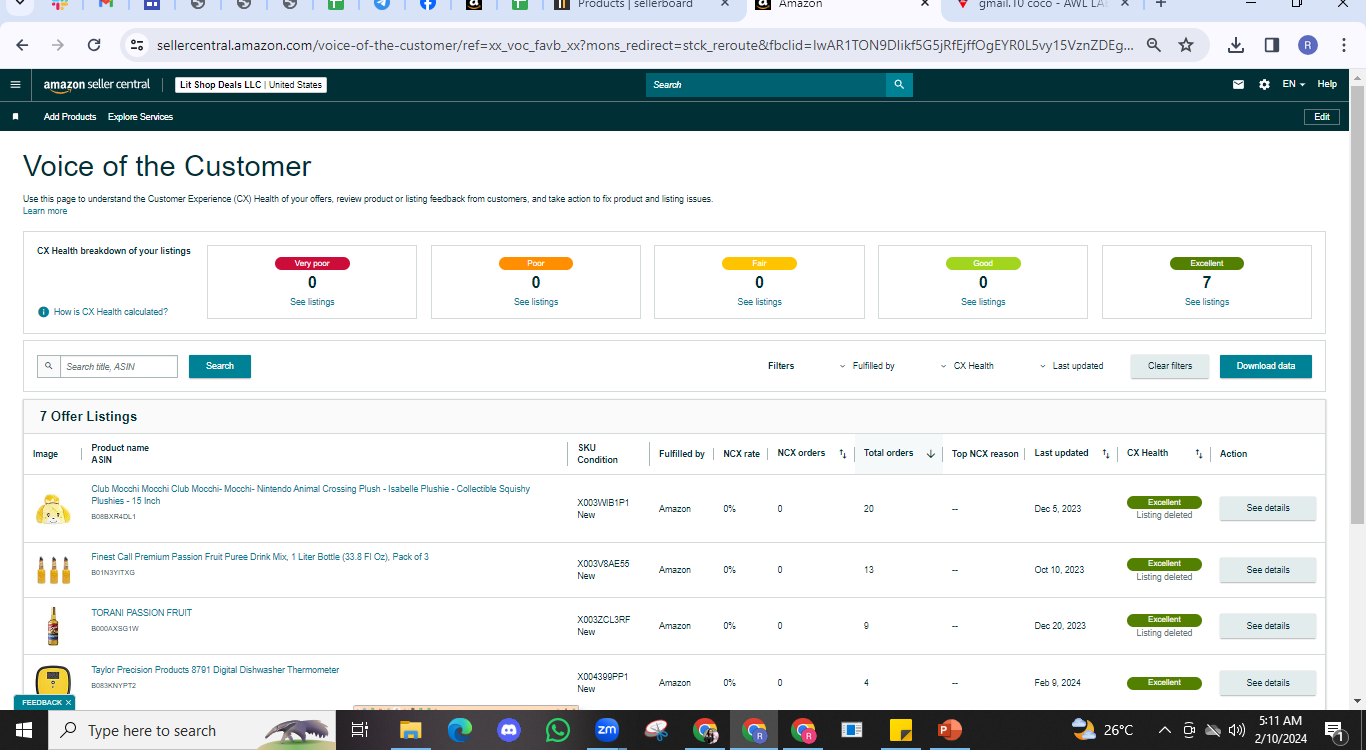1366x750 pixels.
Task: Click See details for Taylor Thermometer row
Action: (x=1268, y=683)
